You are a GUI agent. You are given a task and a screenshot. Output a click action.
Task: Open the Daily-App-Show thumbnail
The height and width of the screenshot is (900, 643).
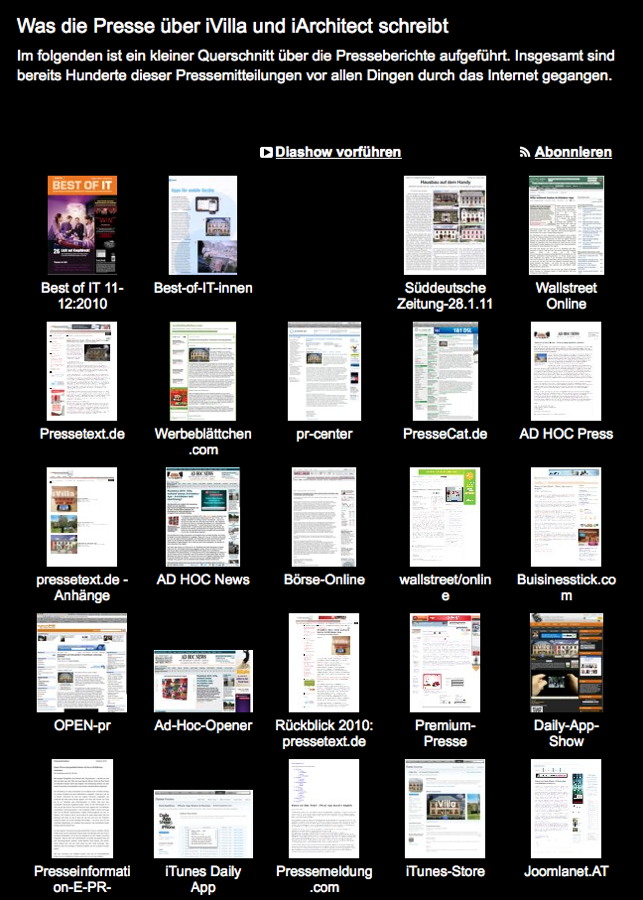coord(566,662)
